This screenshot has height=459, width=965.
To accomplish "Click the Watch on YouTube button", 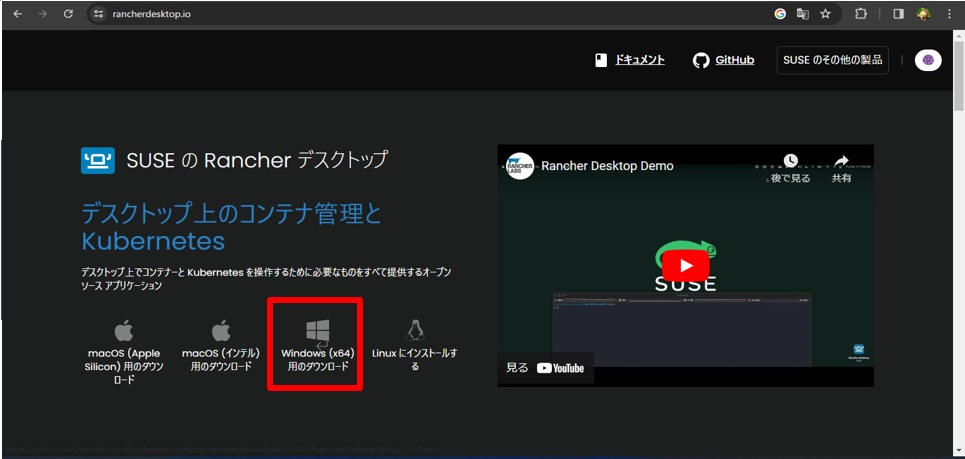I will point(546,368).
